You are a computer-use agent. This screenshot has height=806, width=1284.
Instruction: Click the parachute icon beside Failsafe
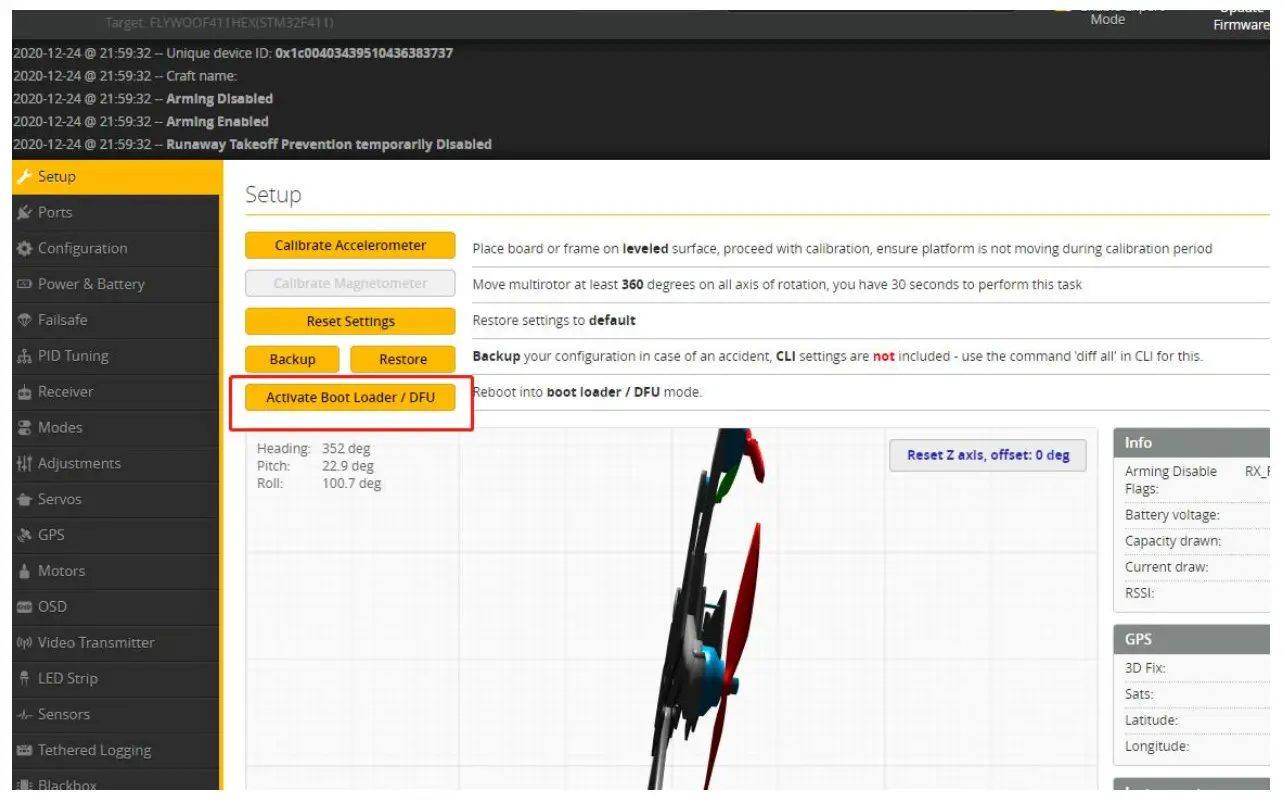click(24, 320)
